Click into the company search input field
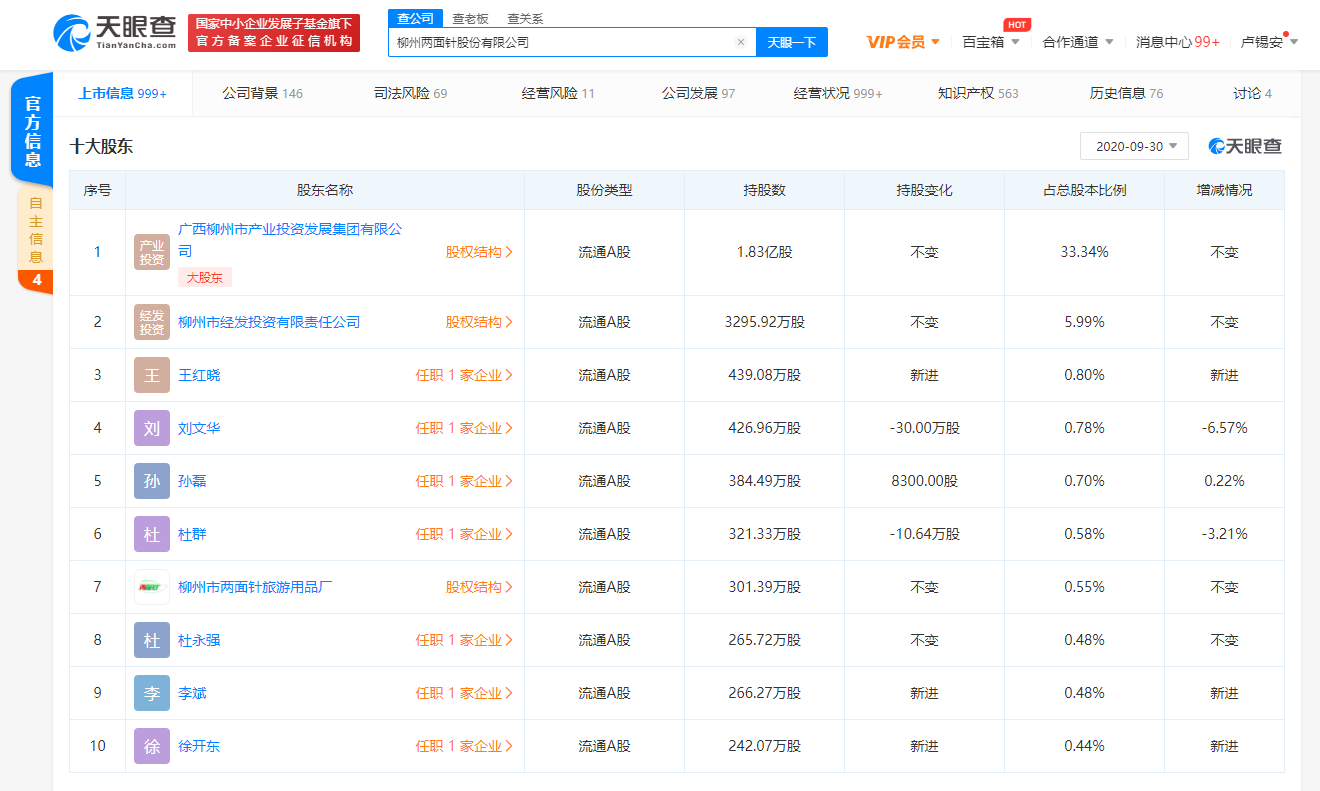This screenshot has width=1320, height=791. [x=560, y=42]
